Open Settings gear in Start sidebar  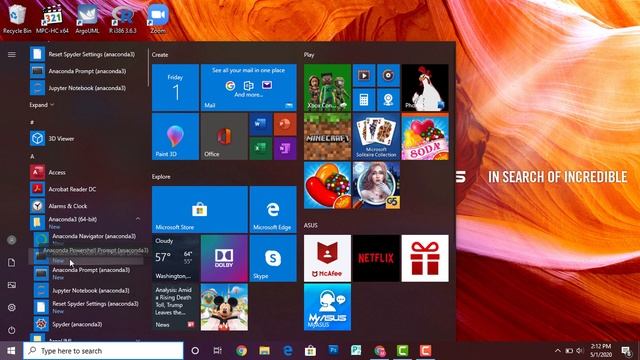[11, 307]
